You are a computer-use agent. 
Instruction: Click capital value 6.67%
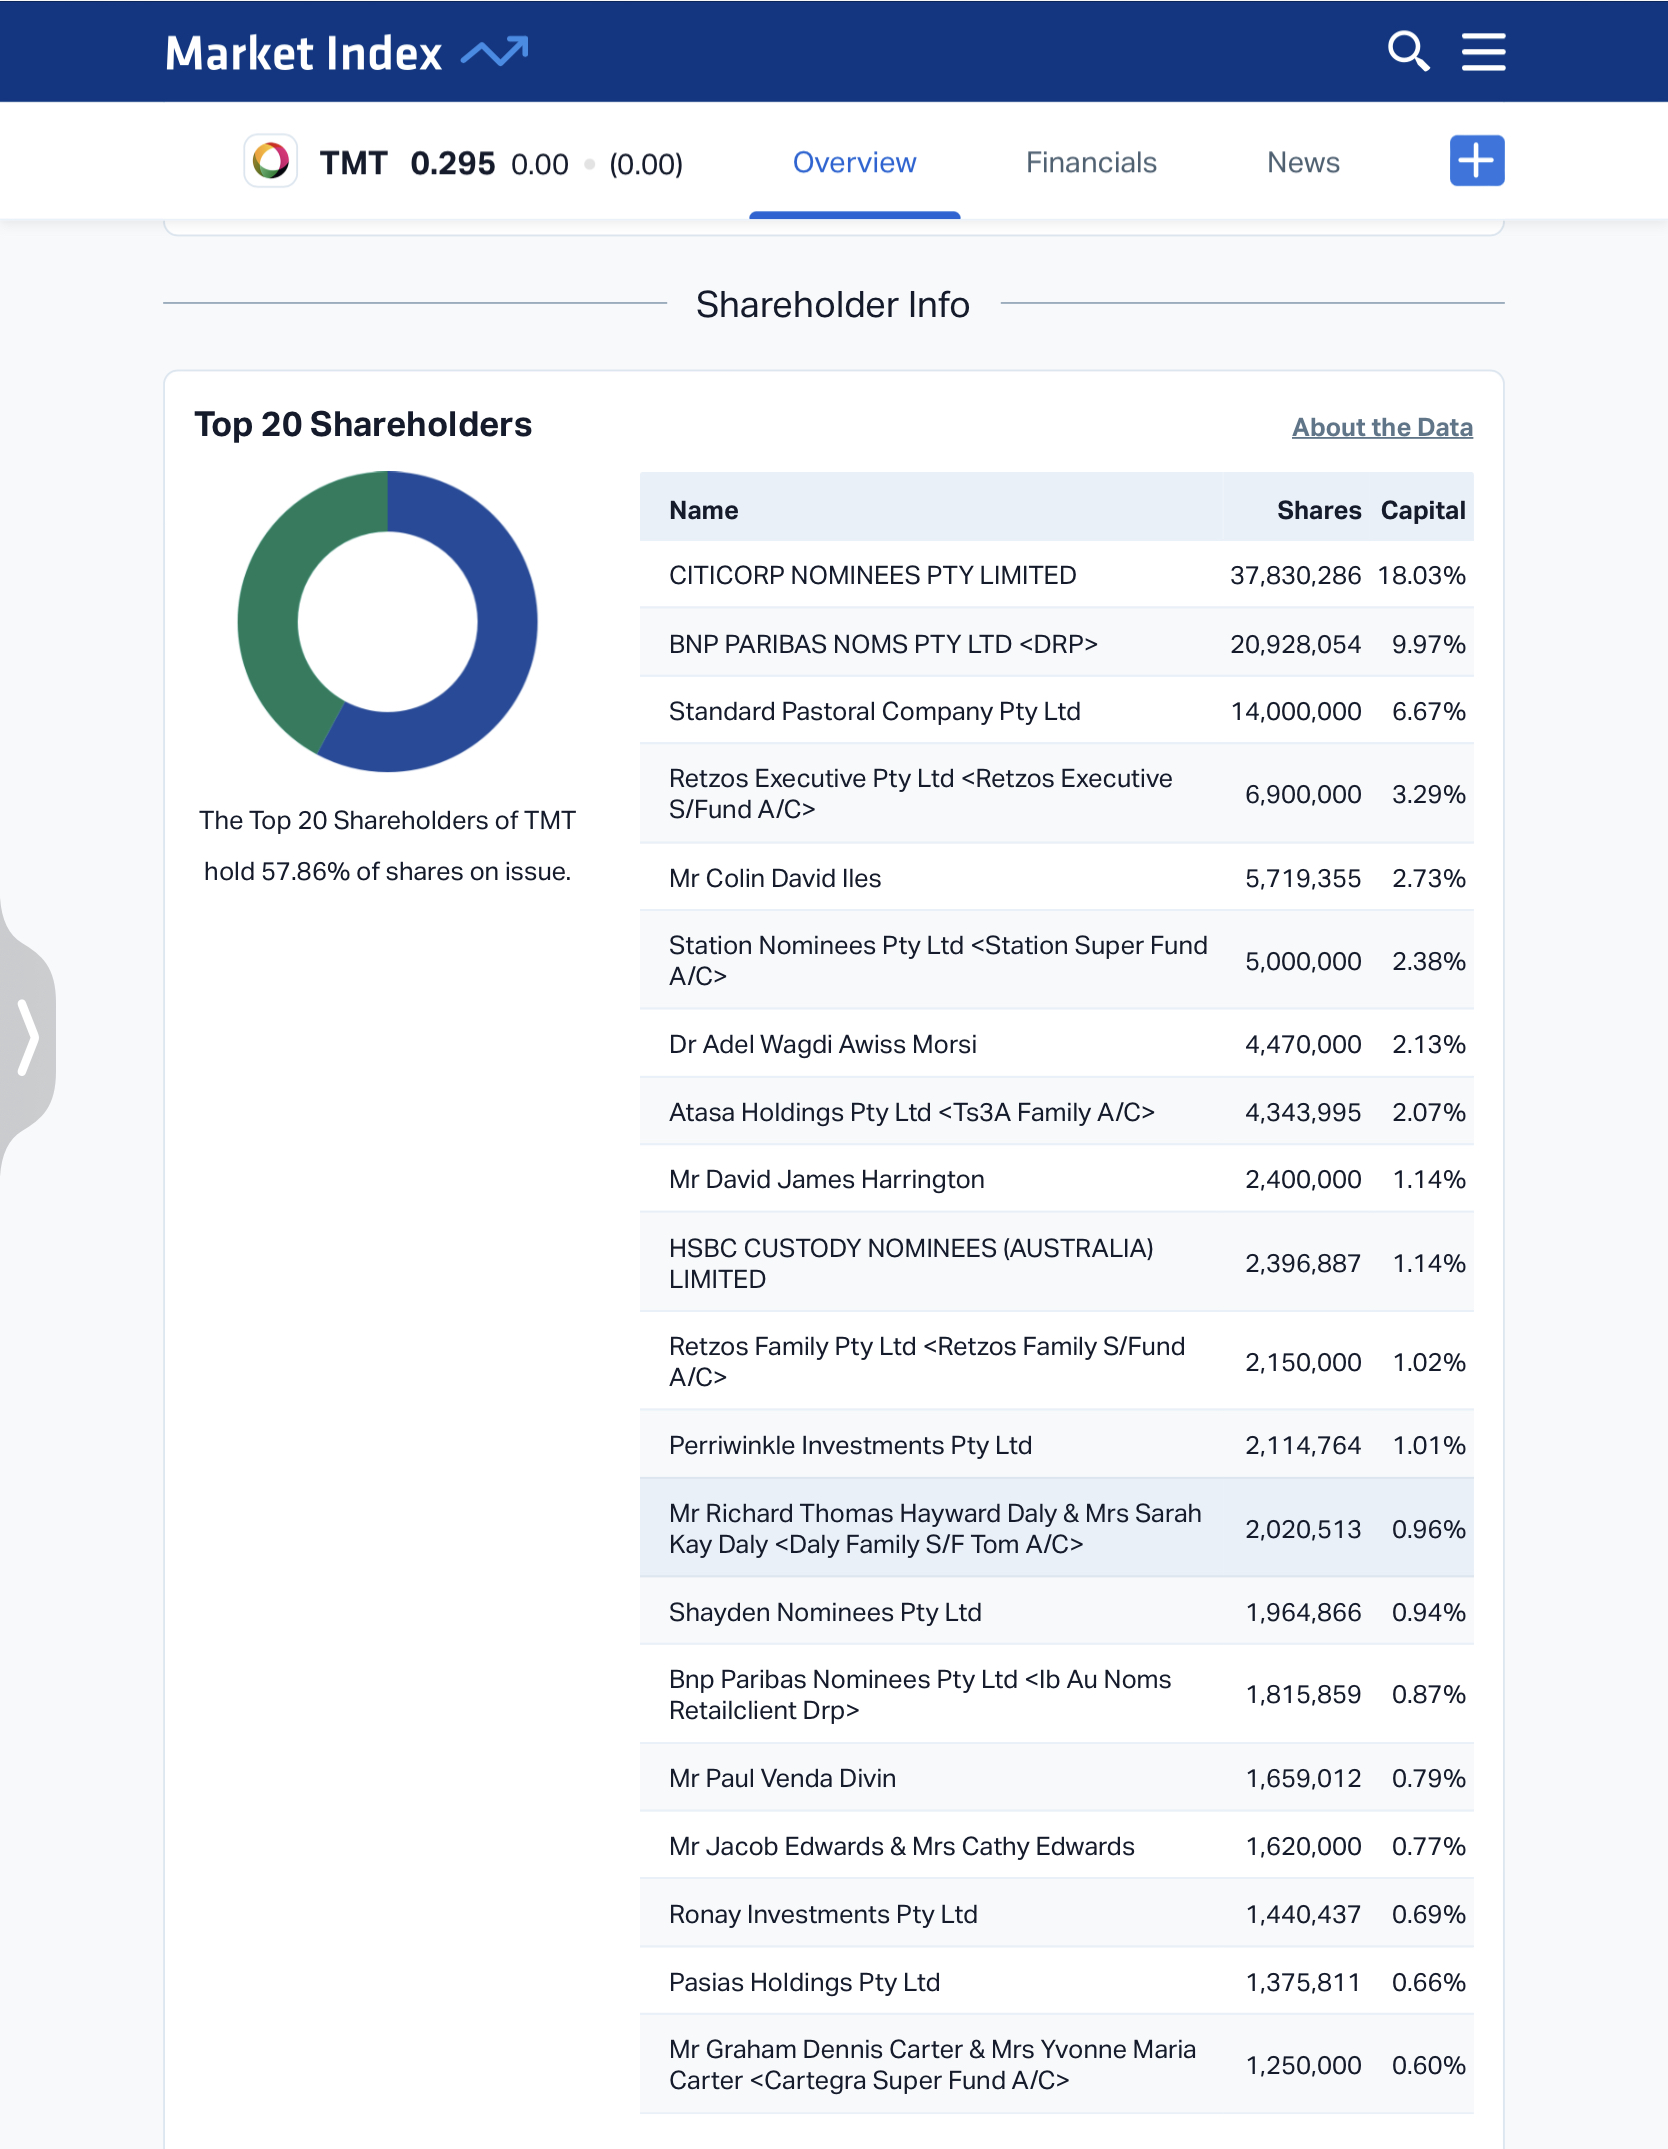tap(1429, 712)
